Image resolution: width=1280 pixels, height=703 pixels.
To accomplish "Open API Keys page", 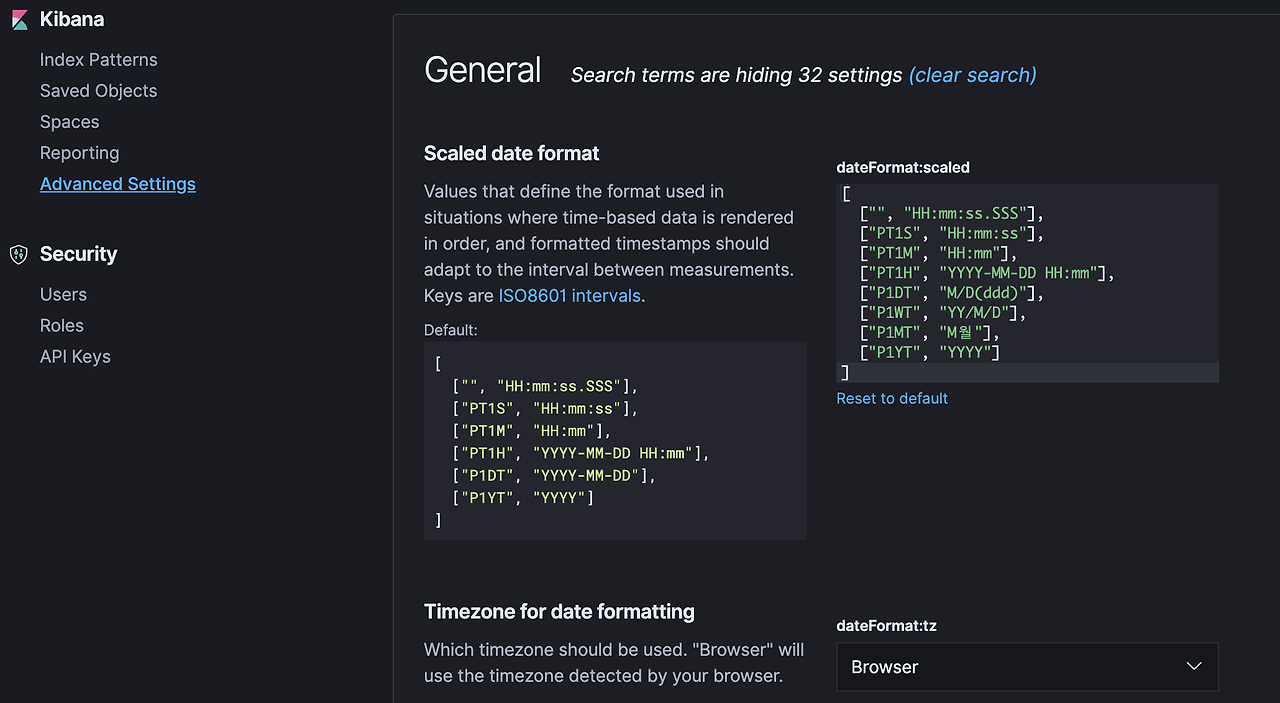I will 76,357.
